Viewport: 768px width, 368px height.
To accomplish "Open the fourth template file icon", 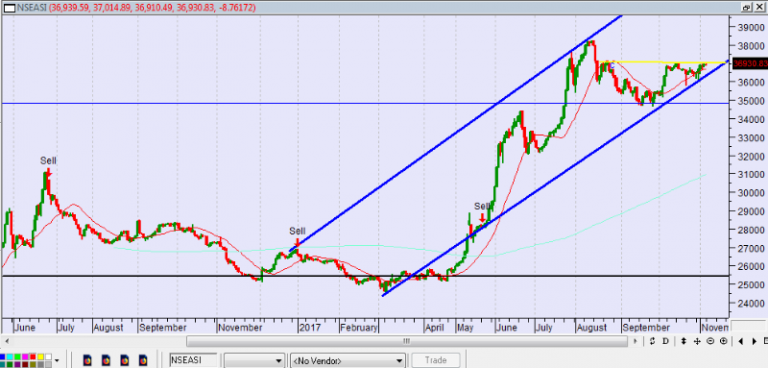I will point(143,360).
